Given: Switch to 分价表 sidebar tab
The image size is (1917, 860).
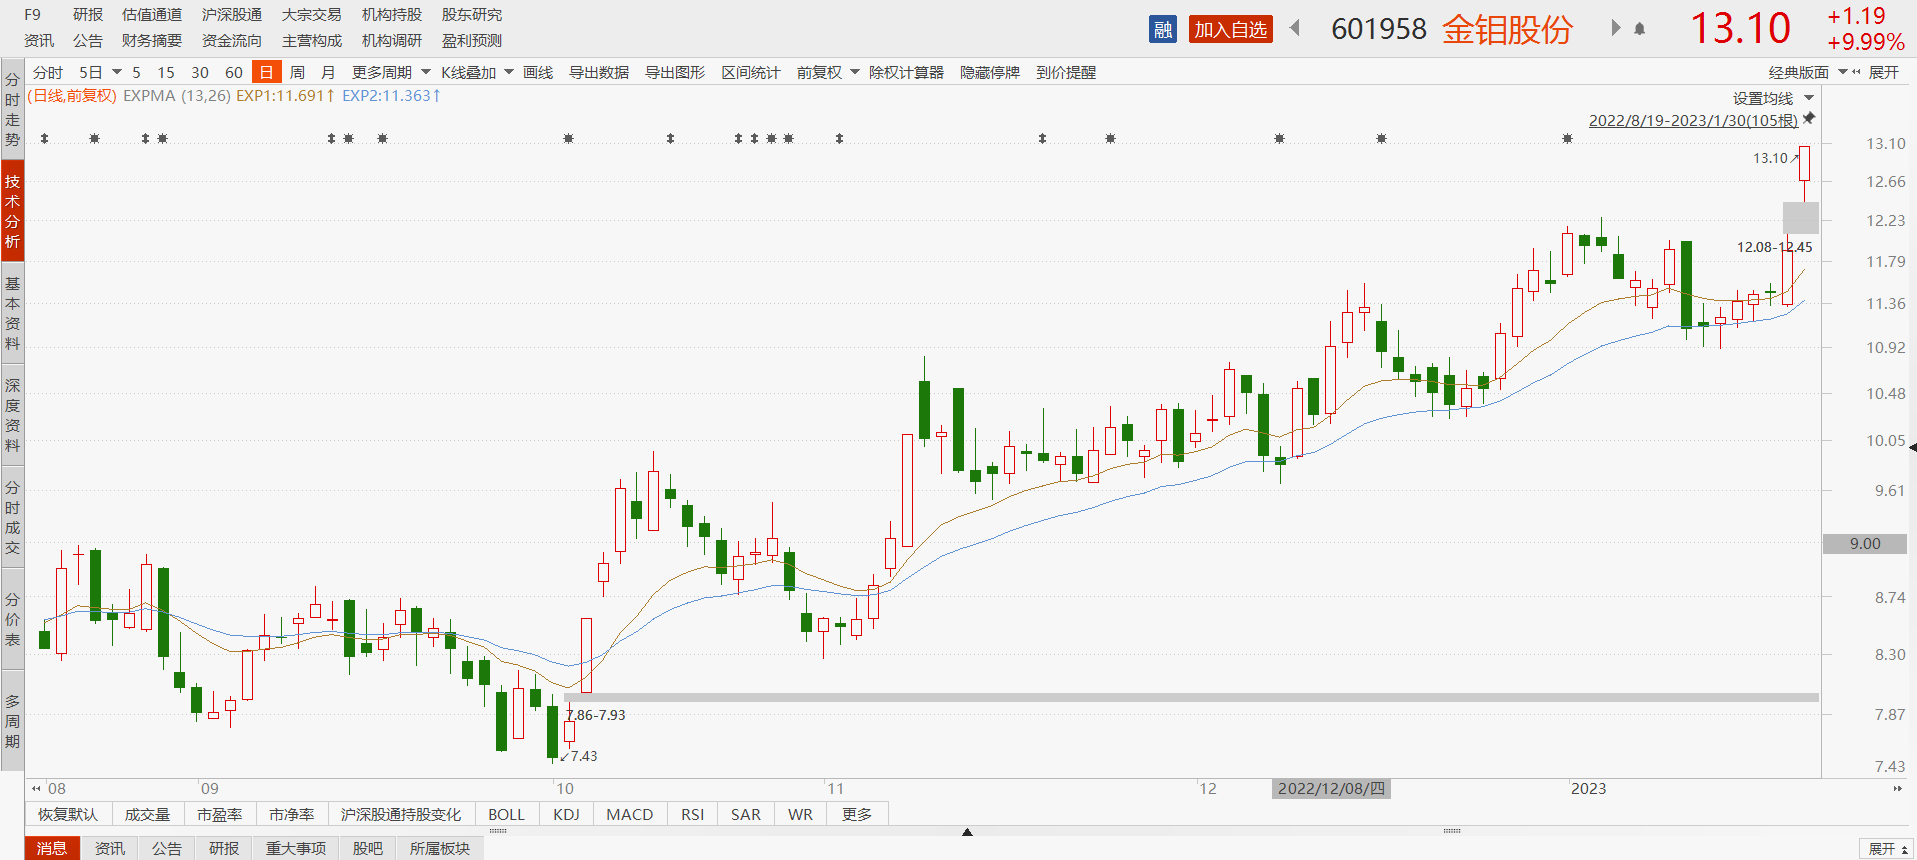Looking at the screenshot, I should 12,619.
